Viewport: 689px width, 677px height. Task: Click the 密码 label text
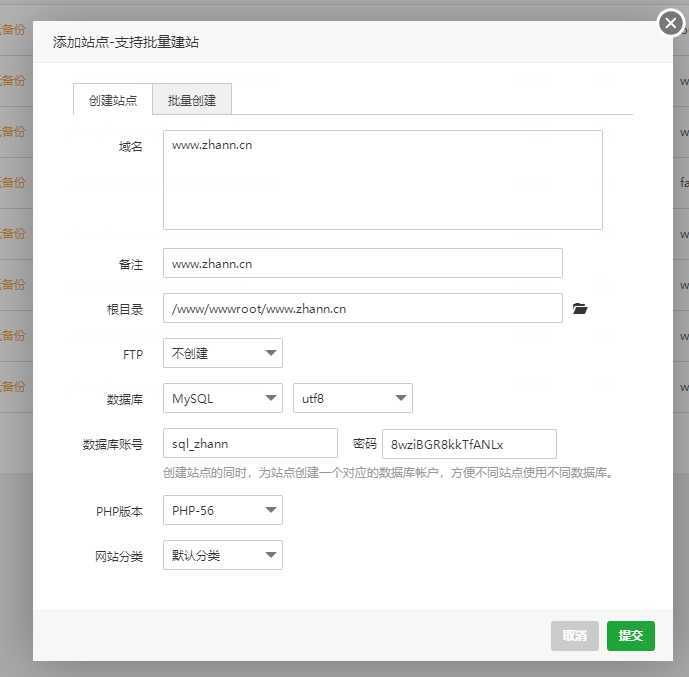tap(365, 444)
